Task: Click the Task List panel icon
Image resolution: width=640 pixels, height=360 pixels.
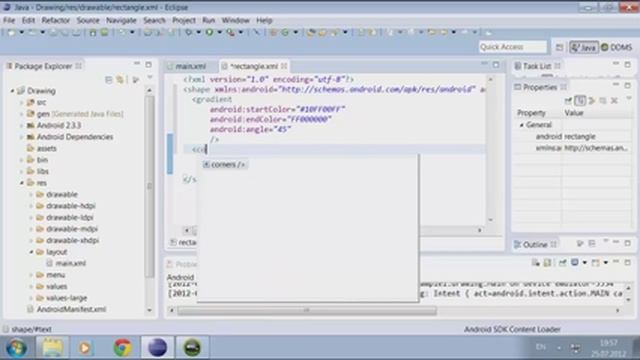Action: pos(518,66)
